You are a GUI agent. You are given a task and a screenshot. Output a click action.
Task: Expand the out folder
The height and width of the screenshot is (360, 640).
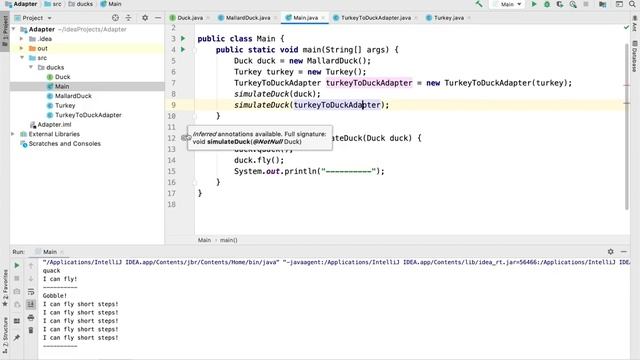(22, 48)
